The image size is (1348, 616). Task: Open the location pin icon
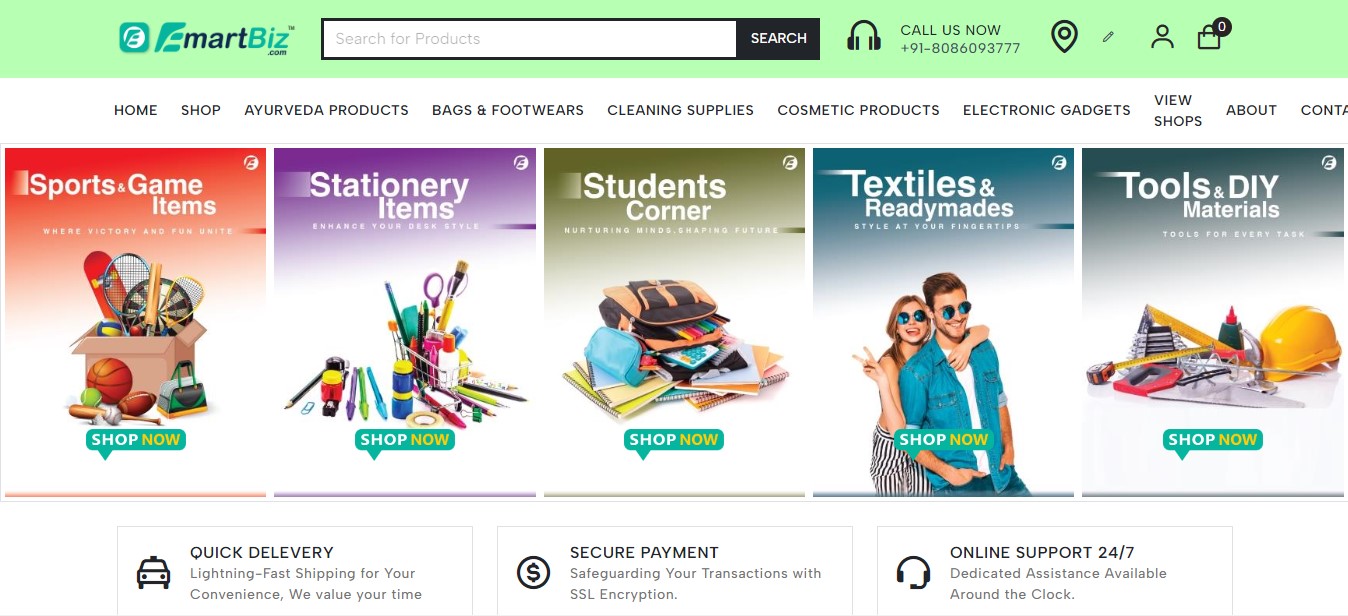tap(1064, 38)
